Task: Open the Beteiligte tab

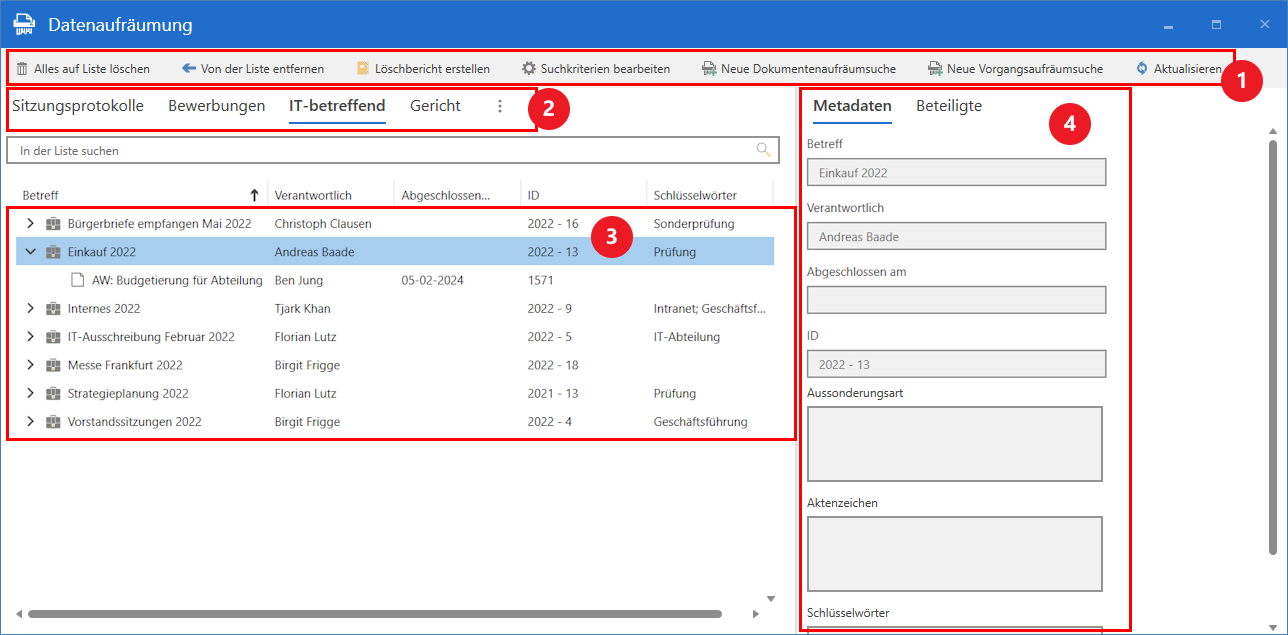Action: pyautogui.click(x=948, y=106)
